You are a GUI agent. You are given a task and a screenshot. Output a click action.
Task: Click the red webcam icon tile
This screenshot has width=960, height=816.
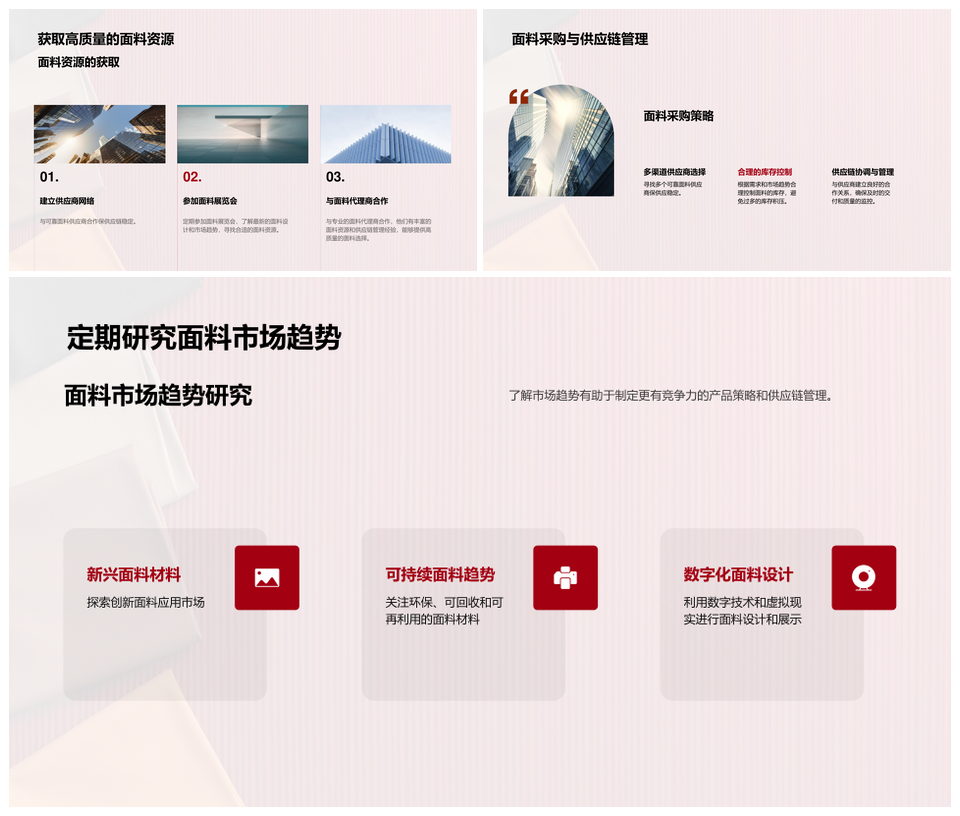pos(863,577)
